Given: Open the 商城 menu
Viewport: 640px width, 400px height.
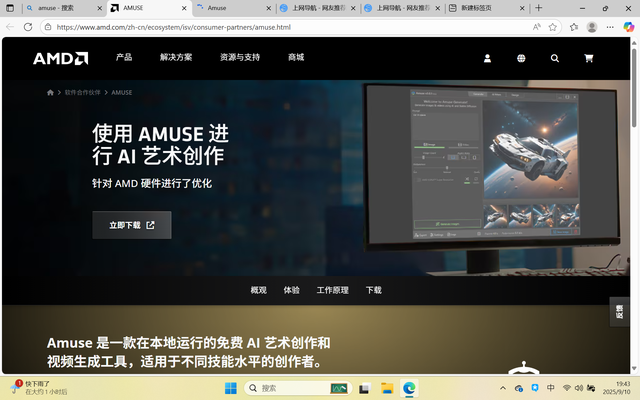Looking at the screenshot, I should tap(296, 57).
